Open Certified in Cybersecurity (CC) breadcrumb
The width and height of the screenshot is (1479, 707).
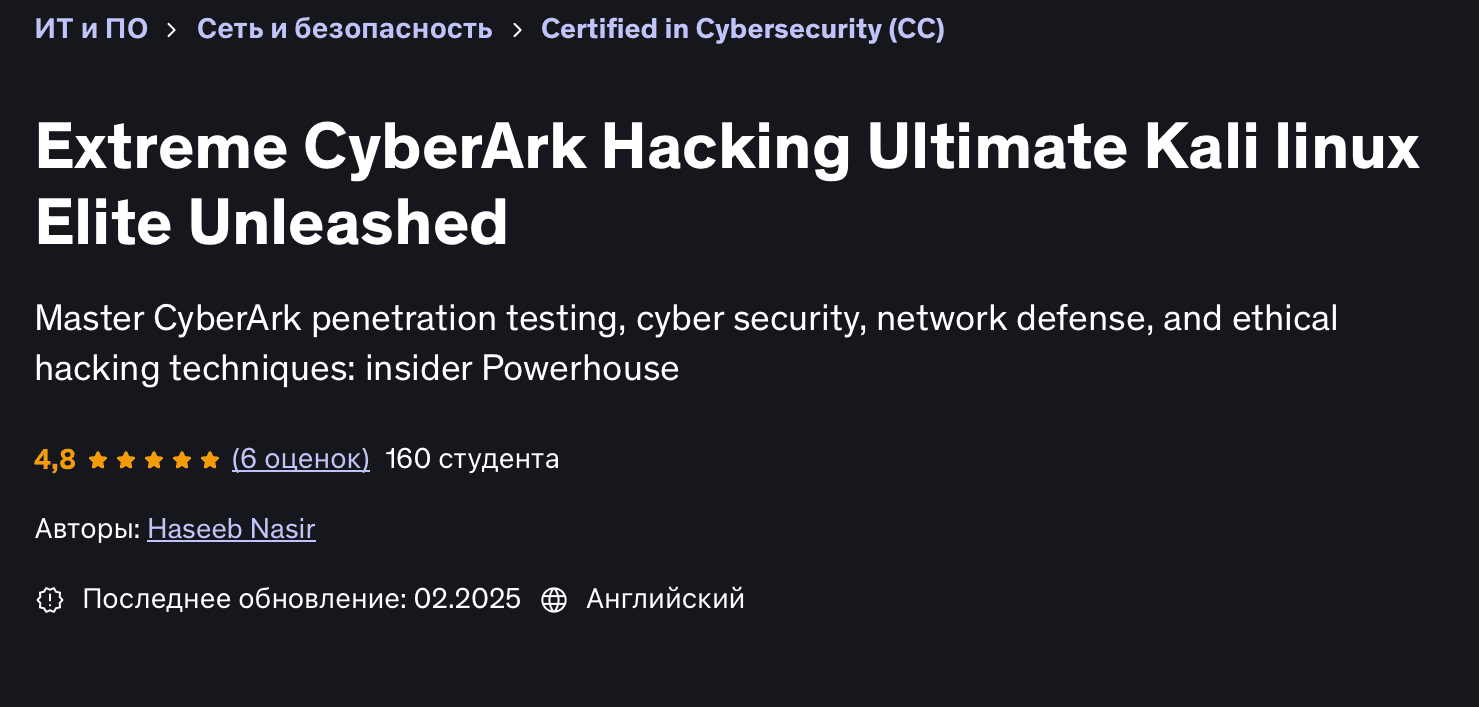tap(743, 29)
